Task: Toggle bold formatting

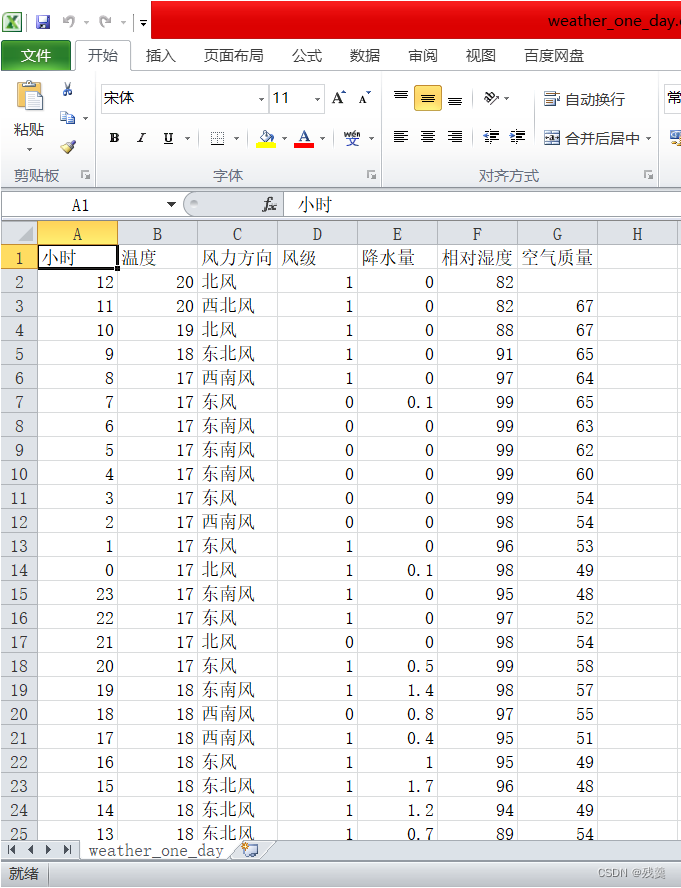Action: click(114, 138)
